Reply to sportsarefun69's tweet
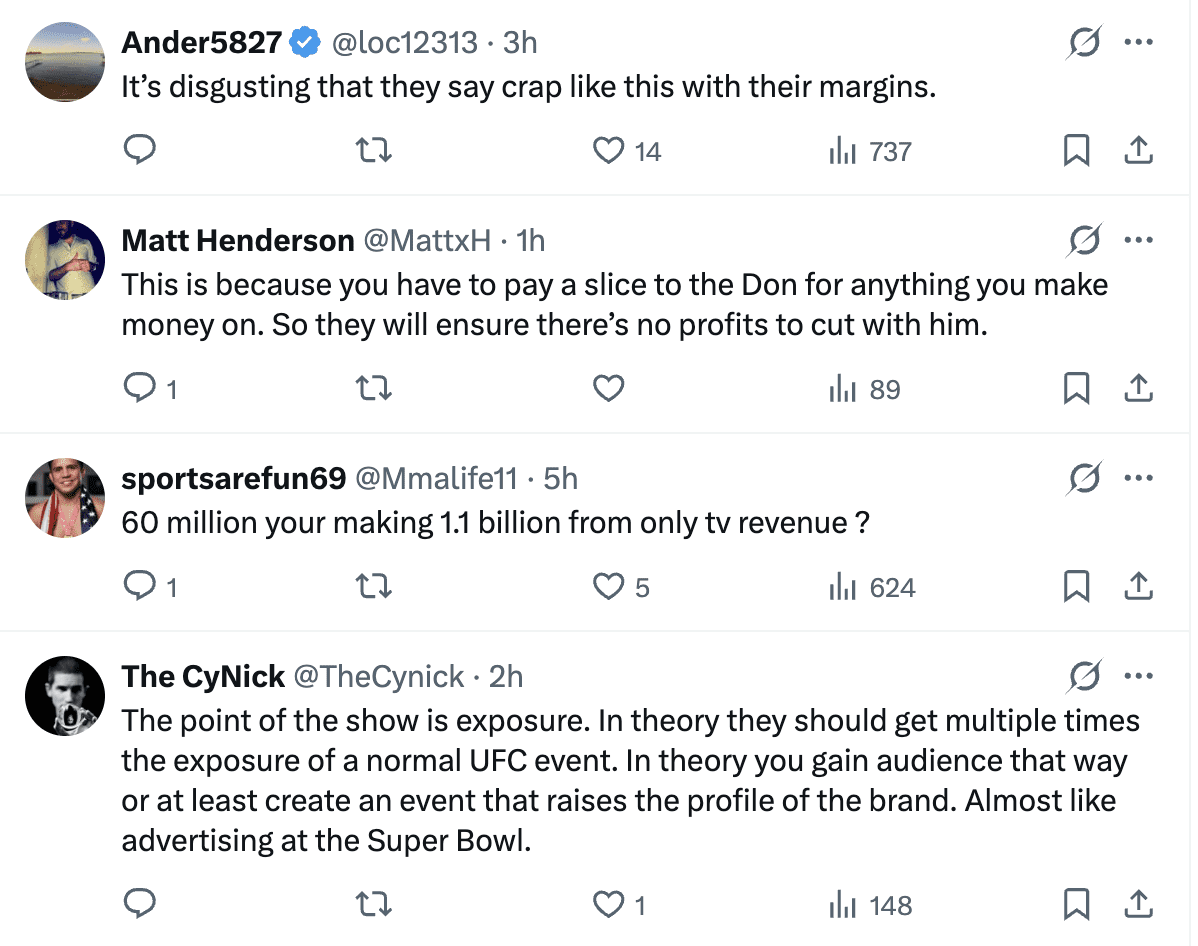The width and height of the screenshot is (1198, 946). click(x=139, y=587)
